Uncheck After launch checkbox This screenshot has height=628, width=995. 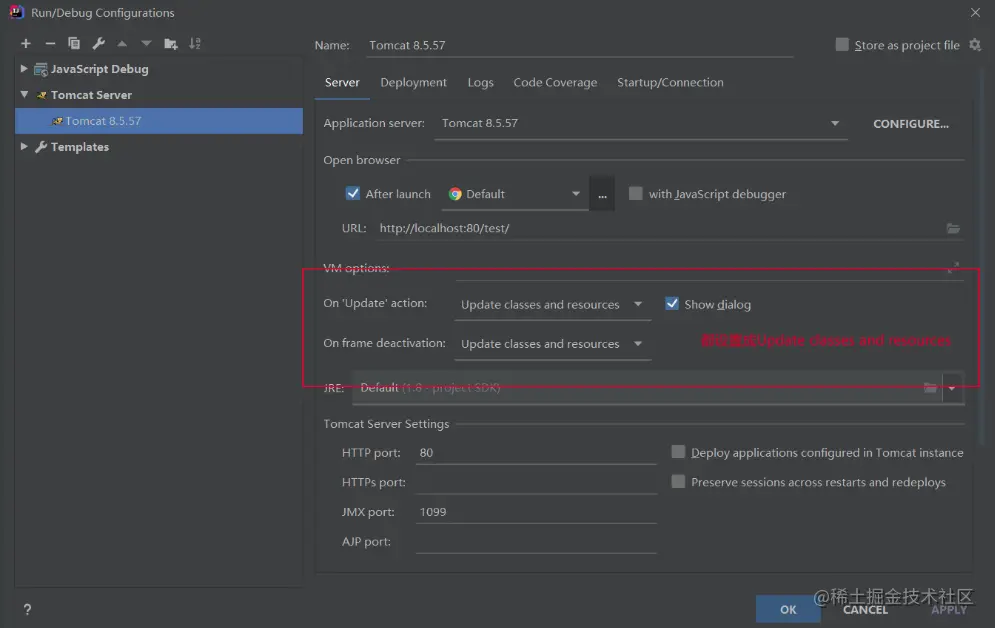tap(353, 193)
